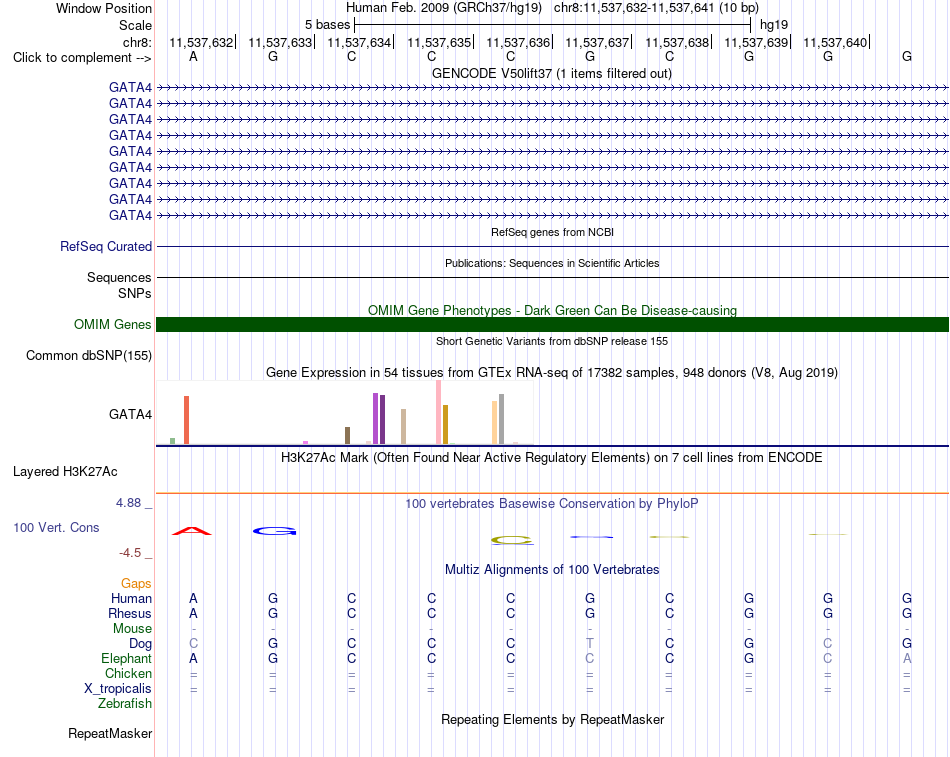Screen dimensions: 950x757
Task: Click the Rhesus species label
Action: (x=130, y=614)
